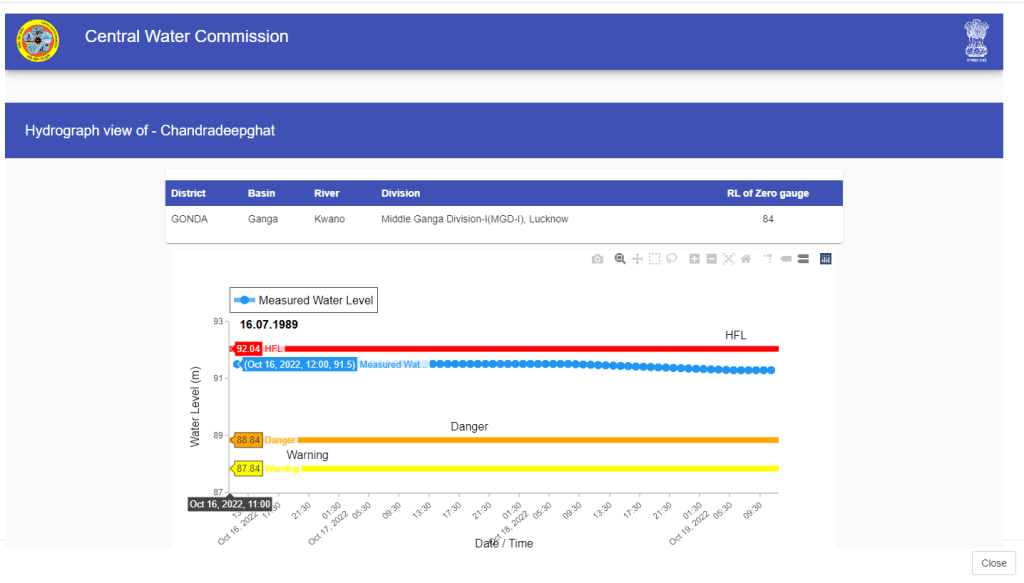
Task: Click the orange Danger level line
Action: point(540,440)
